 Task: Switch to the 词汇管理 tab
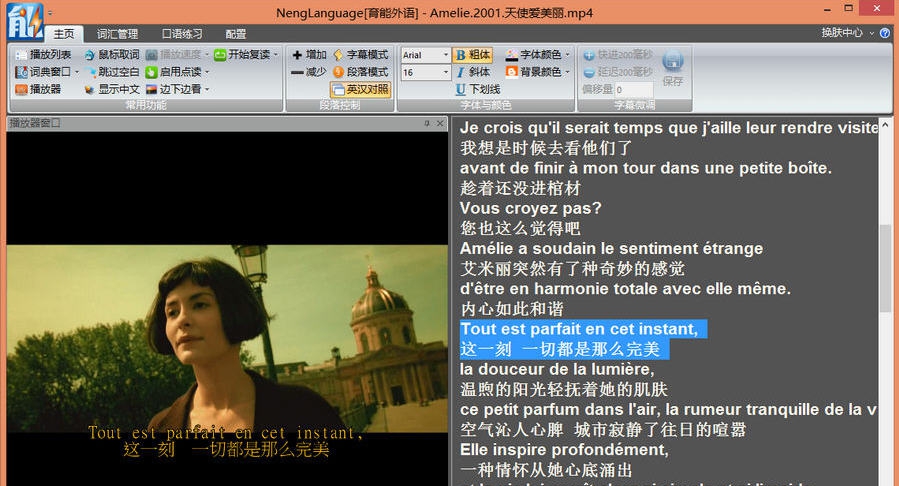[117, 34]
